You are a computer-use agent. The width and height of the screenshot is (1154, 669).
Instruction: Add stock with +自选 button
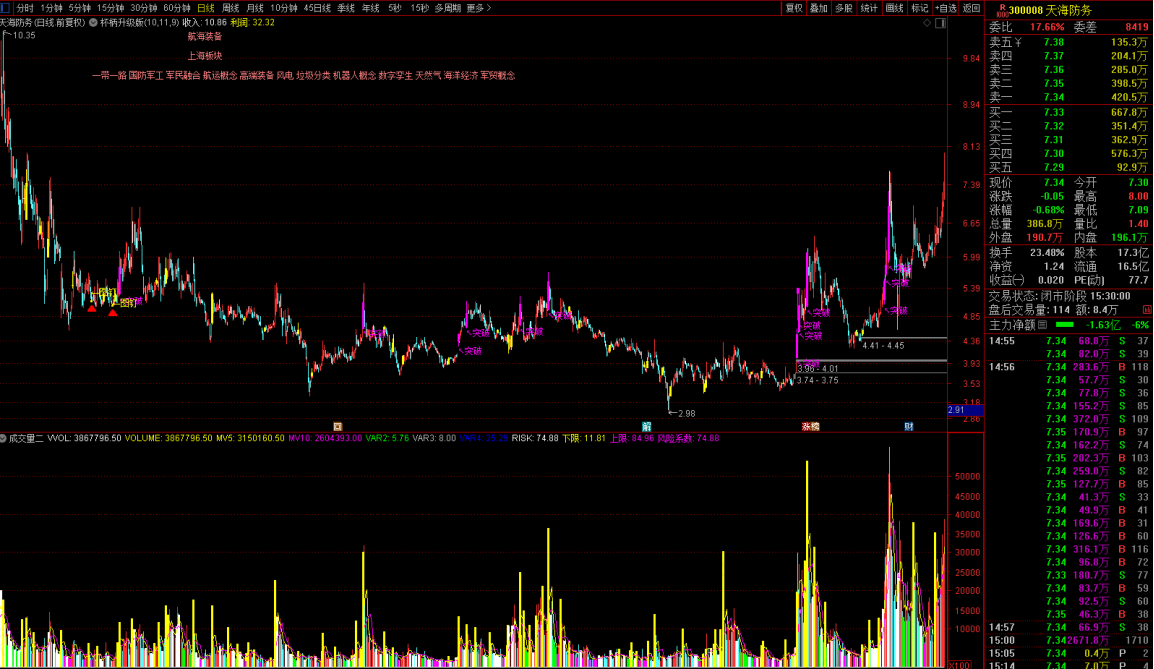[x=946, y=8]
